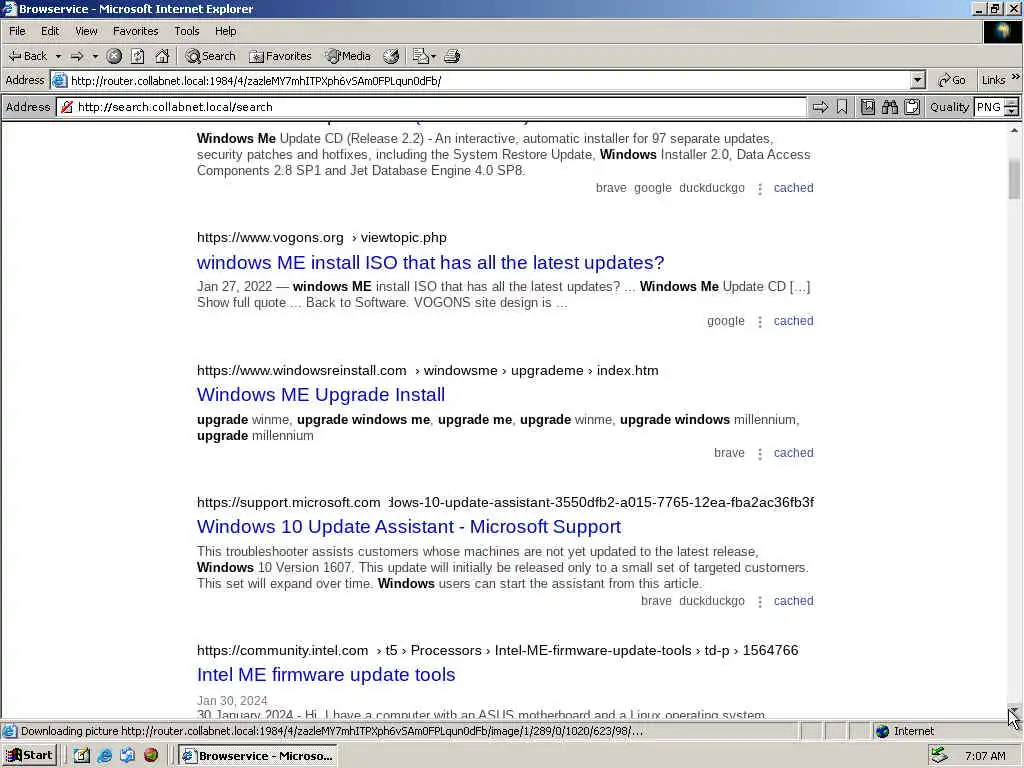The image size is (1024, 768).
Task: Open the Favorites menu
Action: 135,31
